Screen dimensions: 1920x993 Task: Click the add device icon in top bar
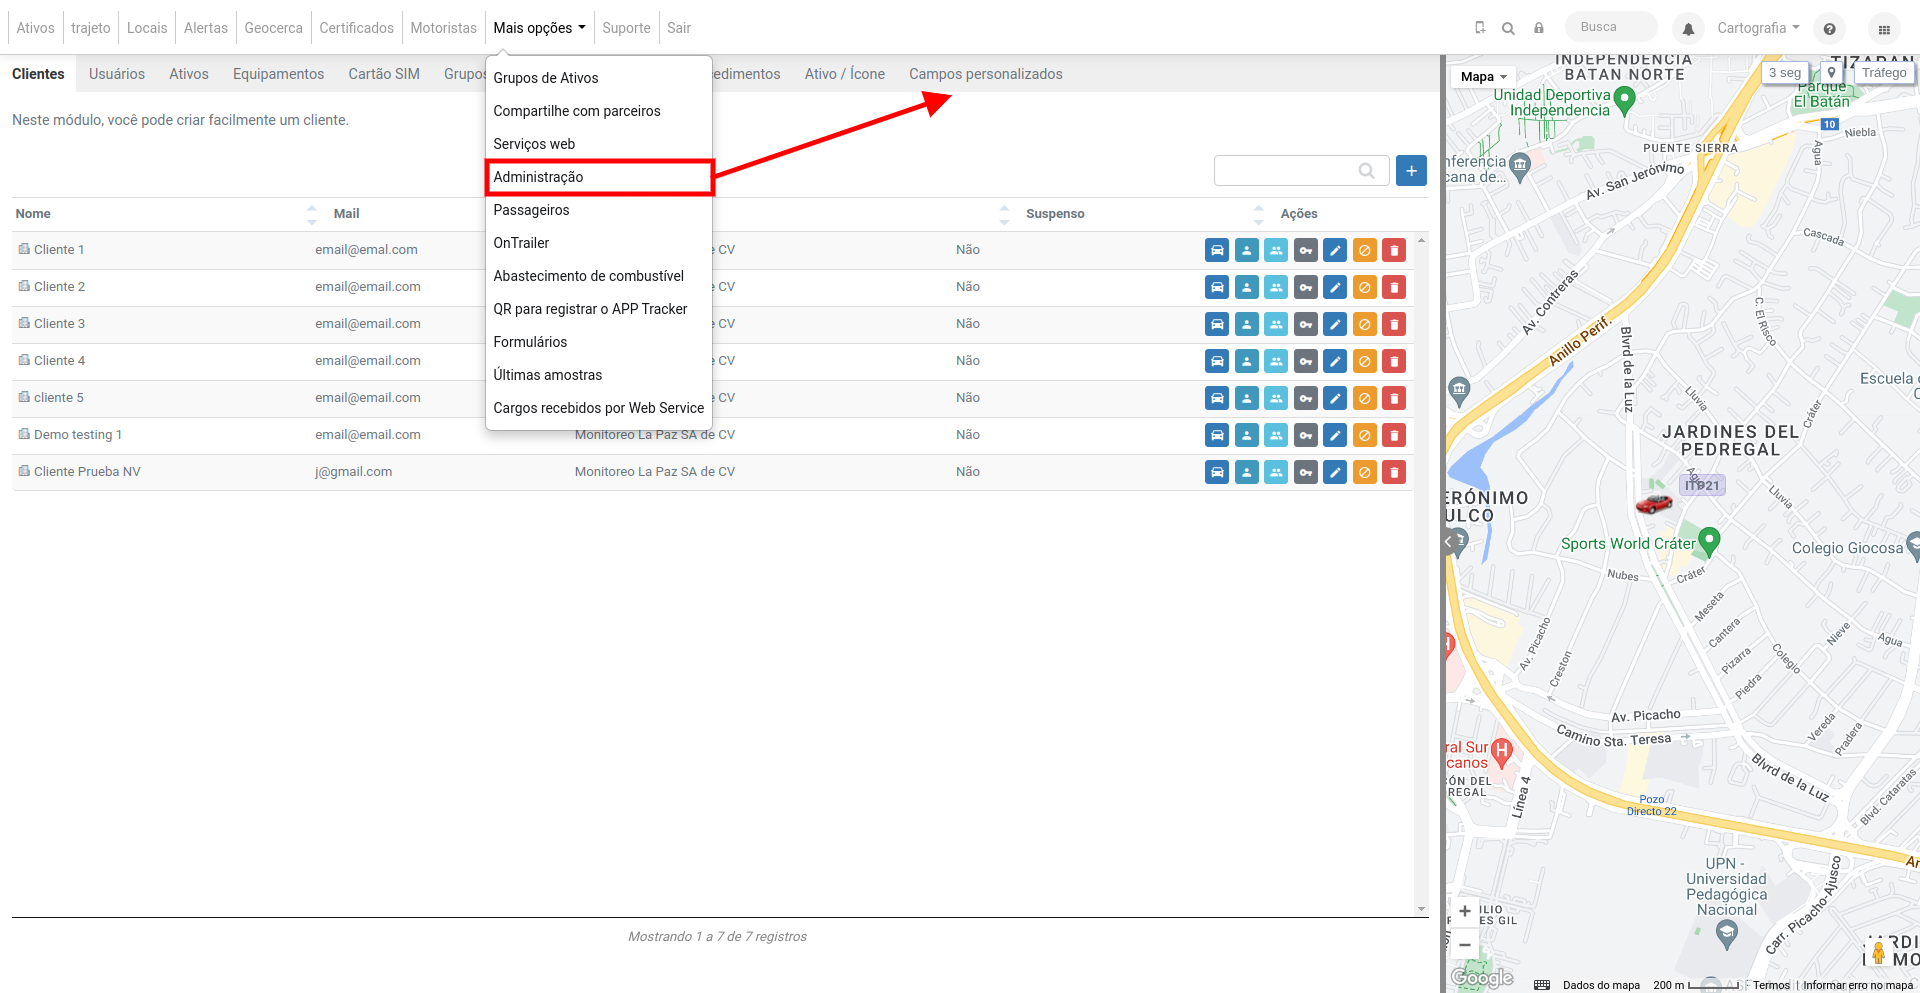(x=1480, y=28)
